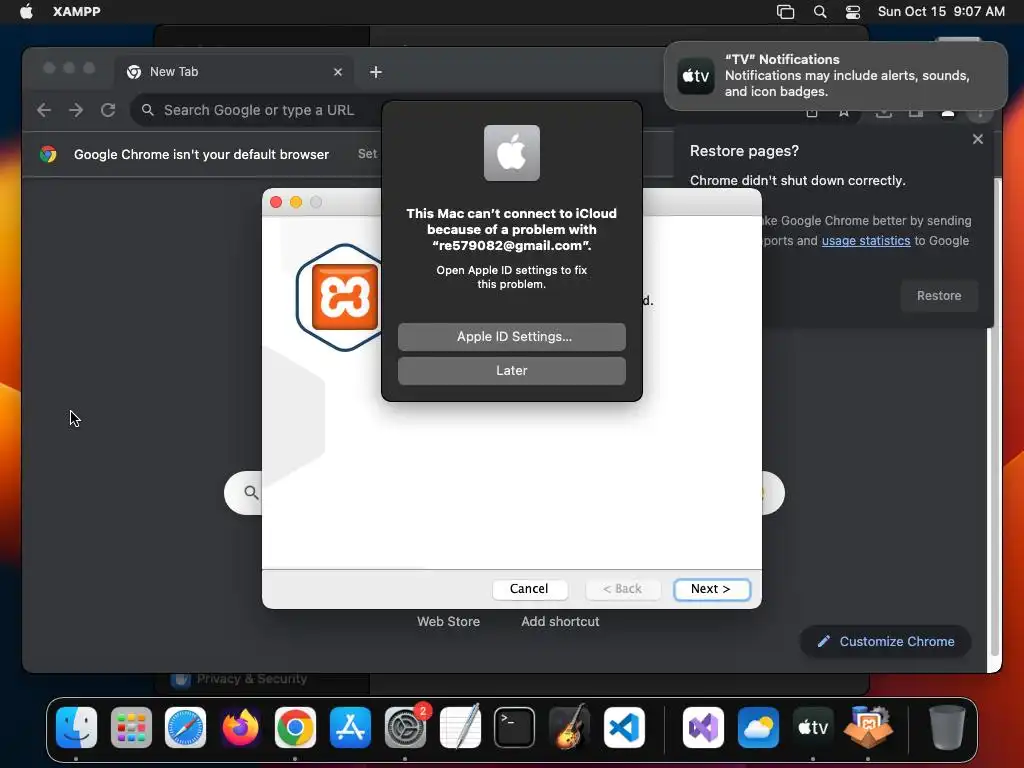Open Apple ID Settings from iCloud dialog

[x=511, y=337]
